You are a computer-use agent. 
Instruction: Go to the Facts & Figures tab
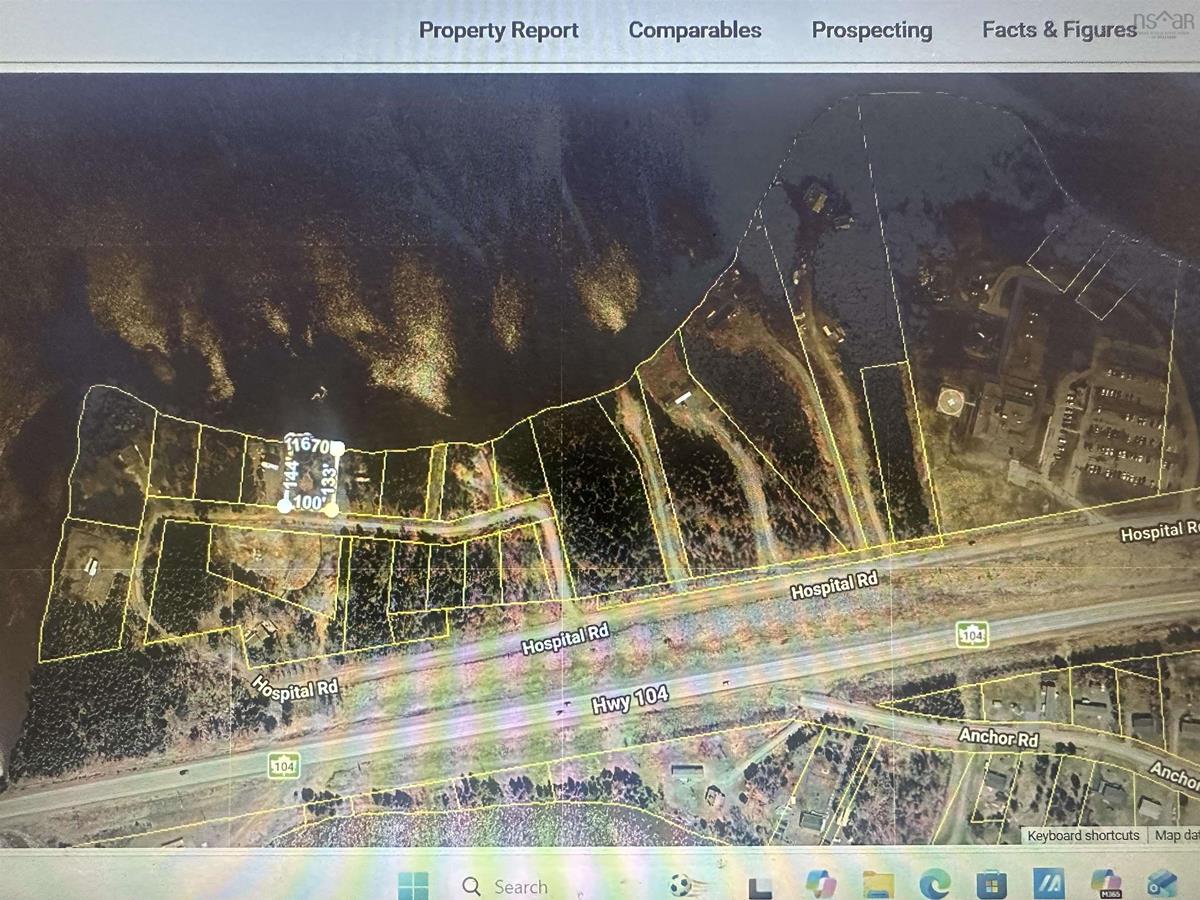[1059, 30]
